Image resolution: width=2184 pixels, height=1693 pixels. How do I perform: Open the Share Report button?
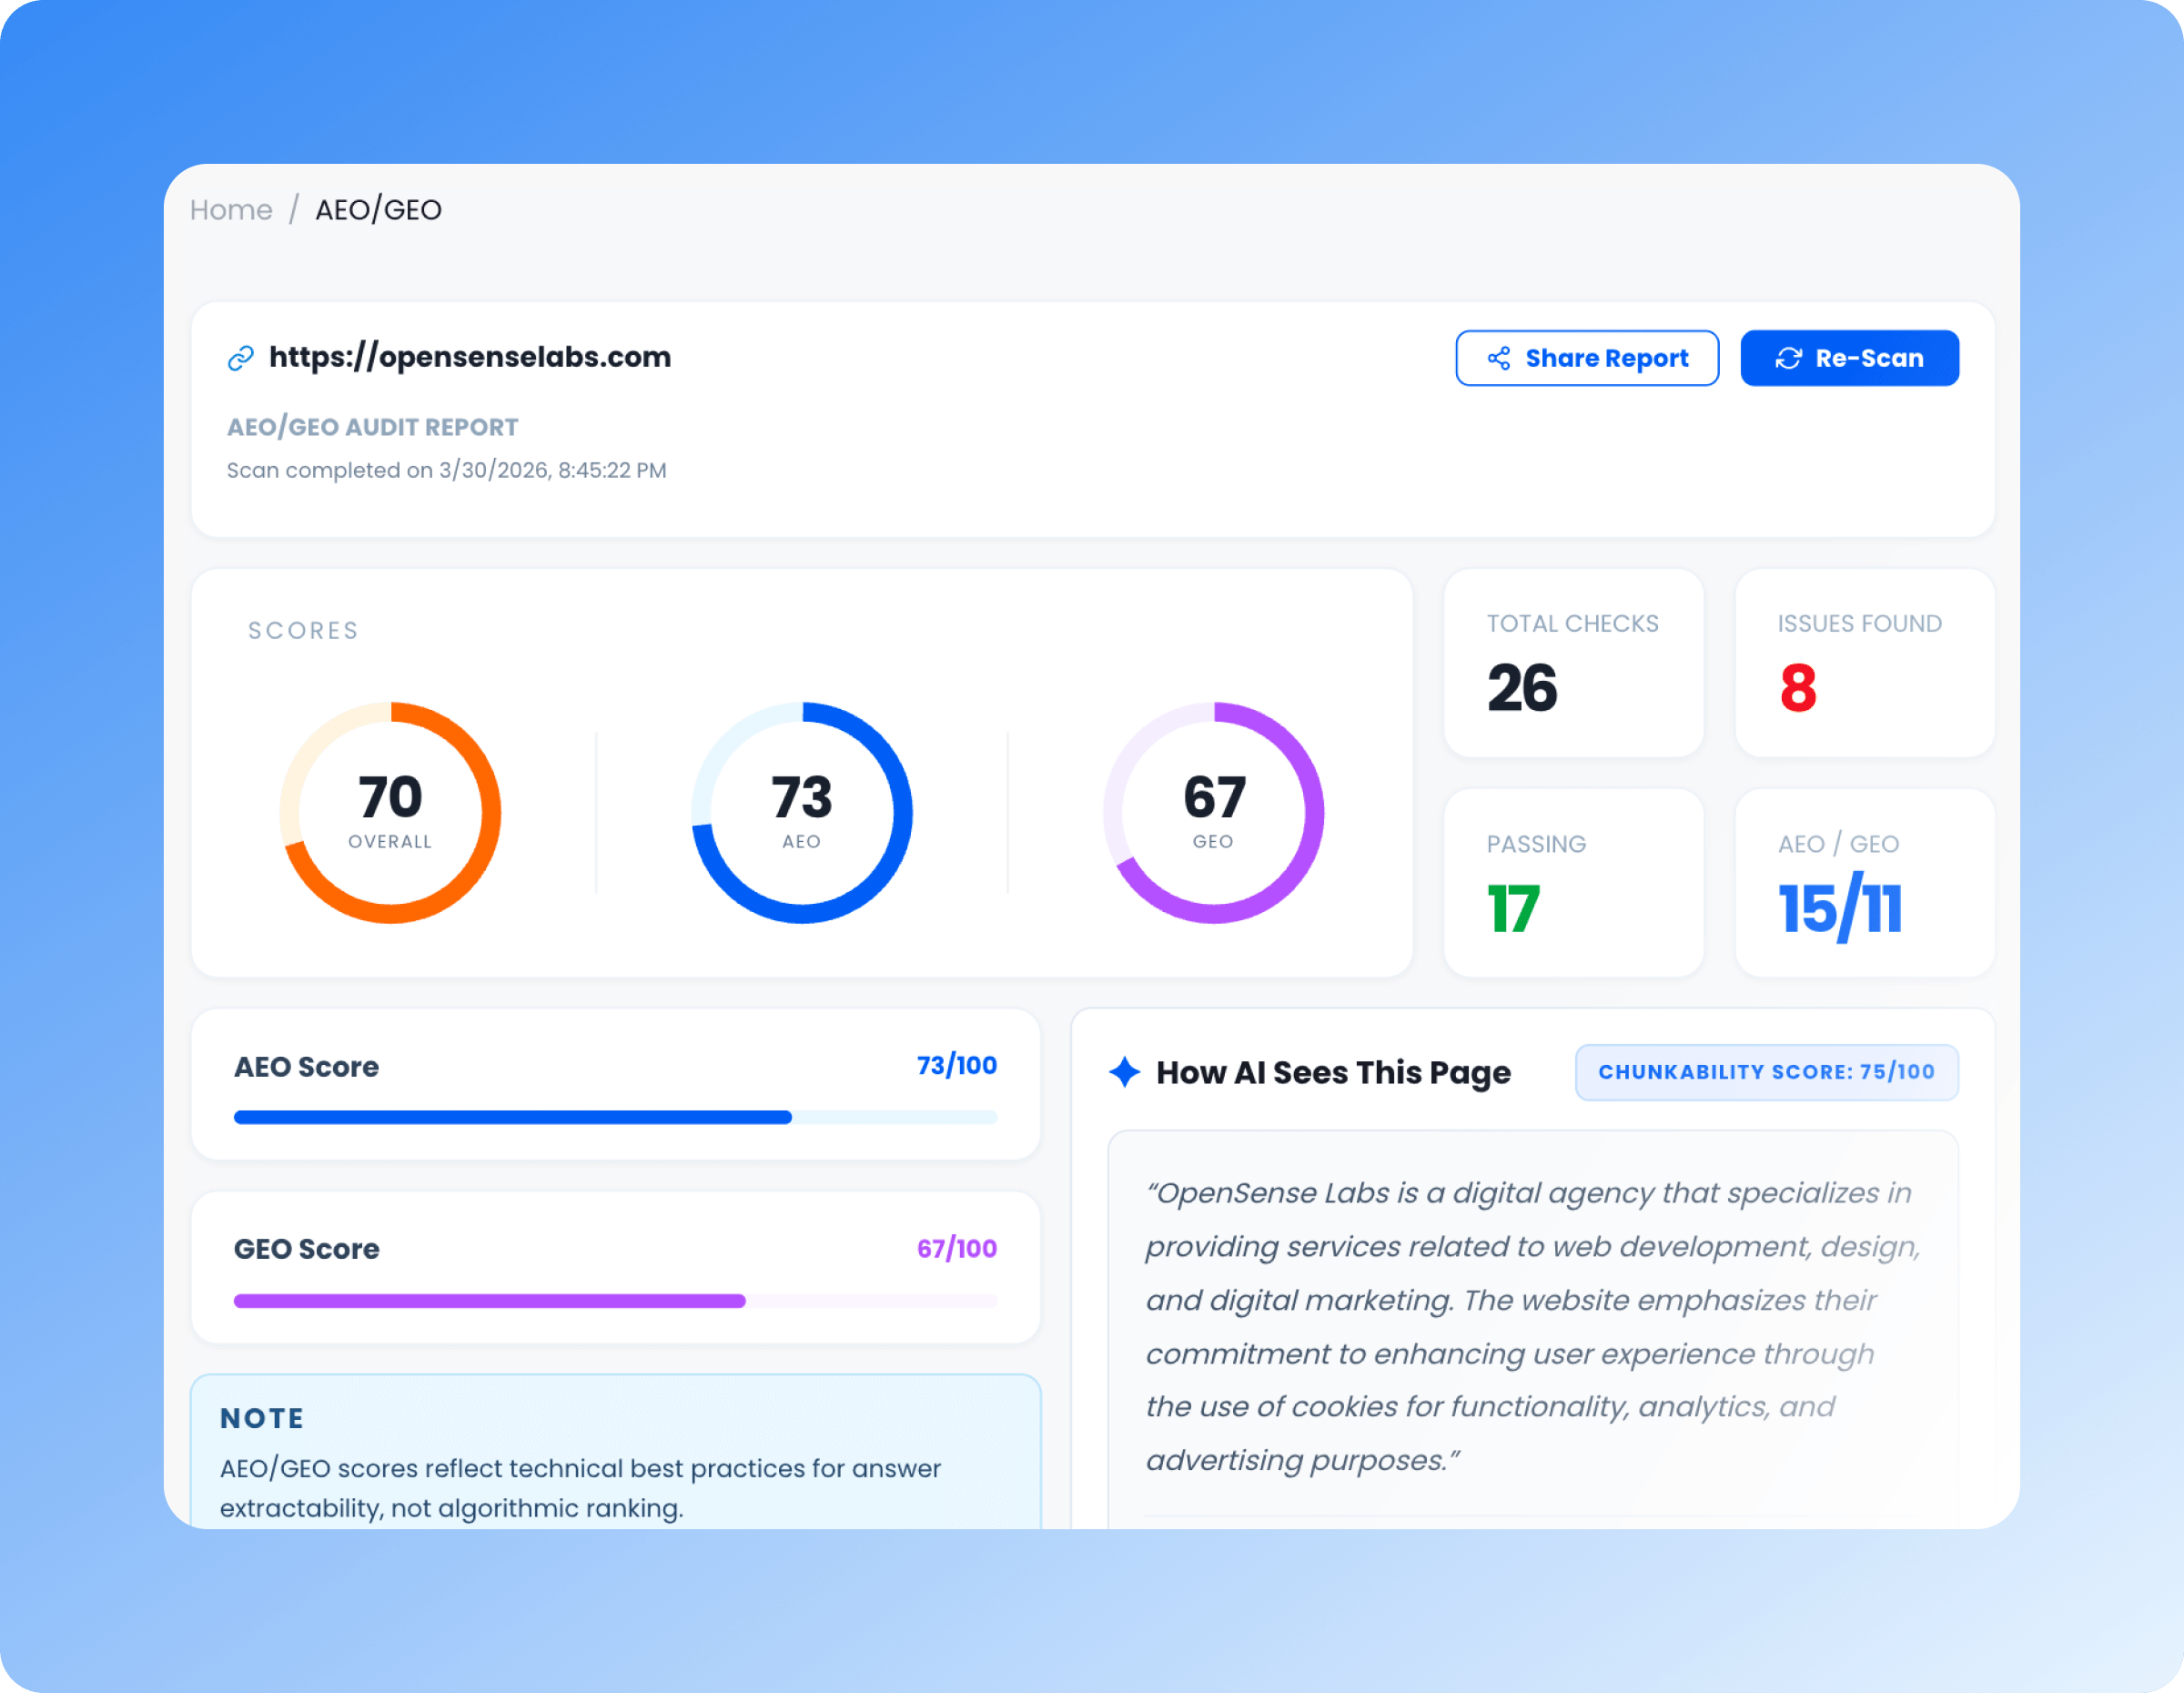coord(1587,358)
